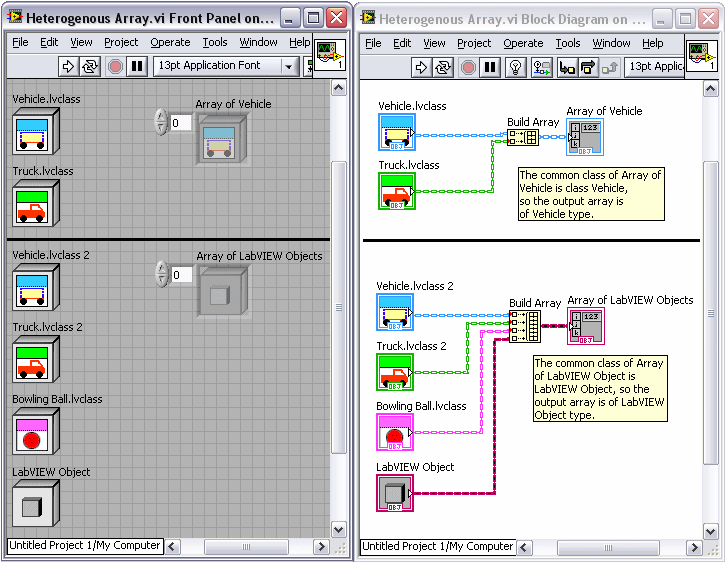
Task: Click comment about Array of Vehicle class
Action: pos(591,194)
